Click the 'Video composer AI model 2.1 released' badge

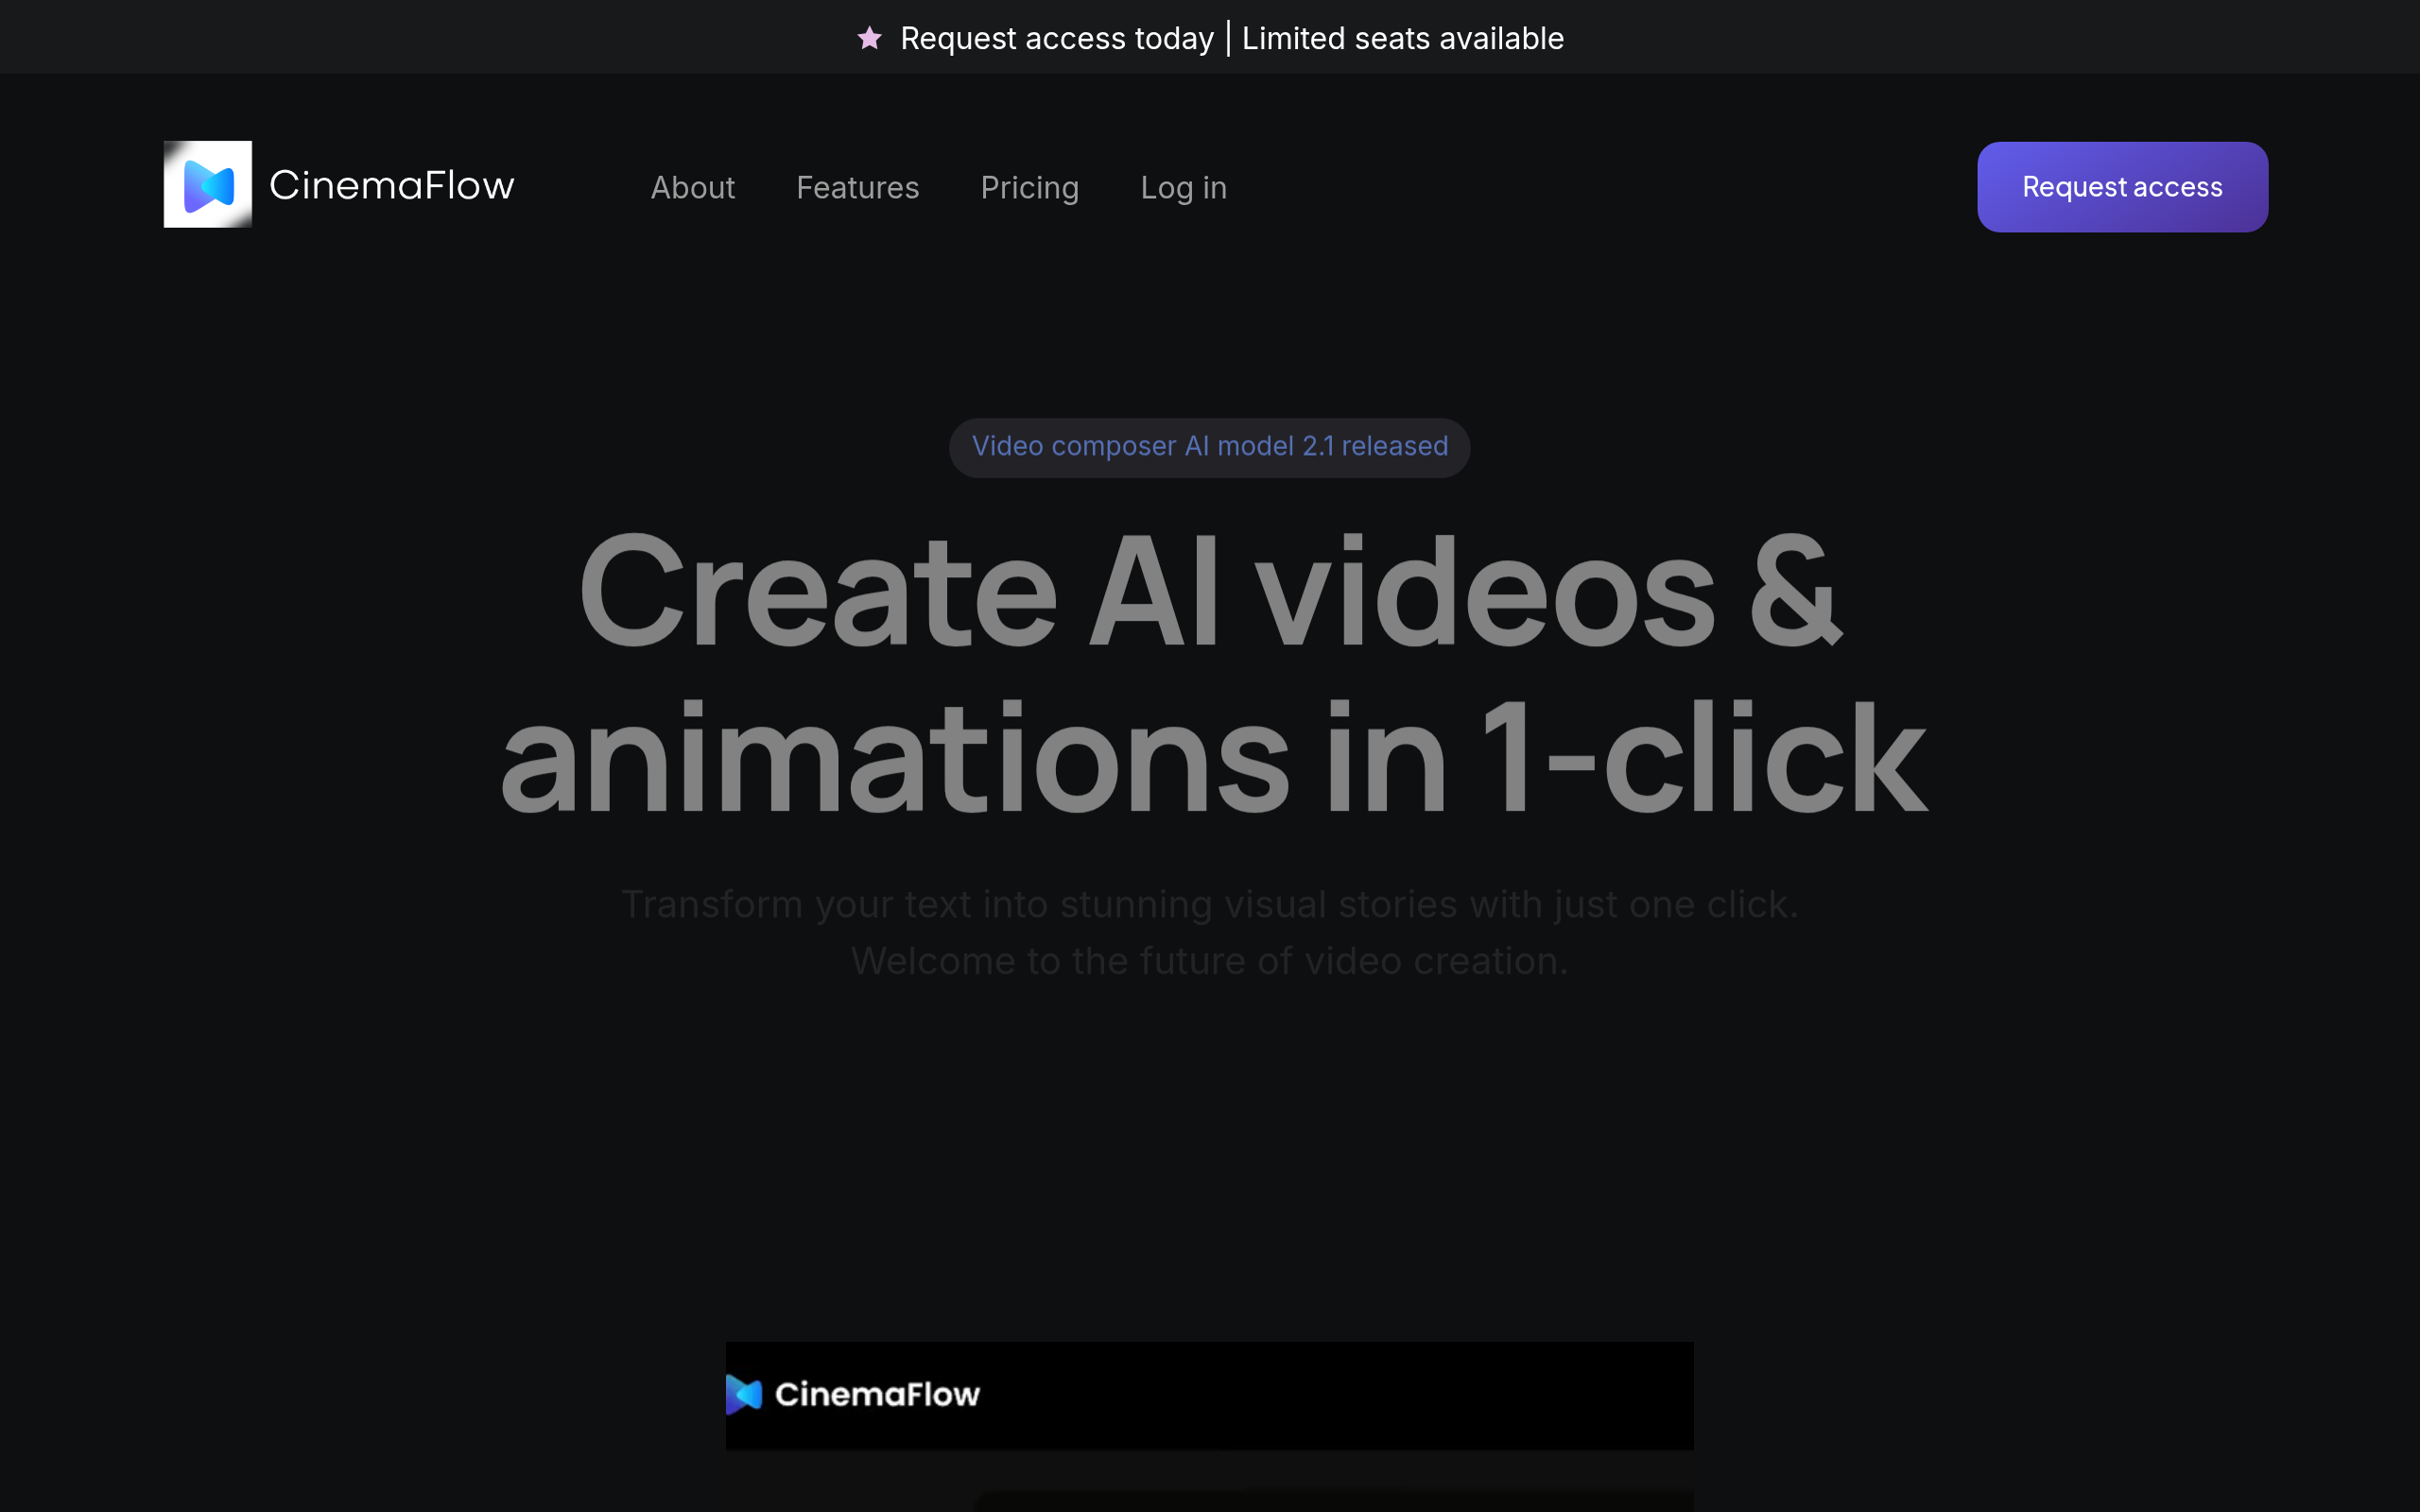point(1209,447)
